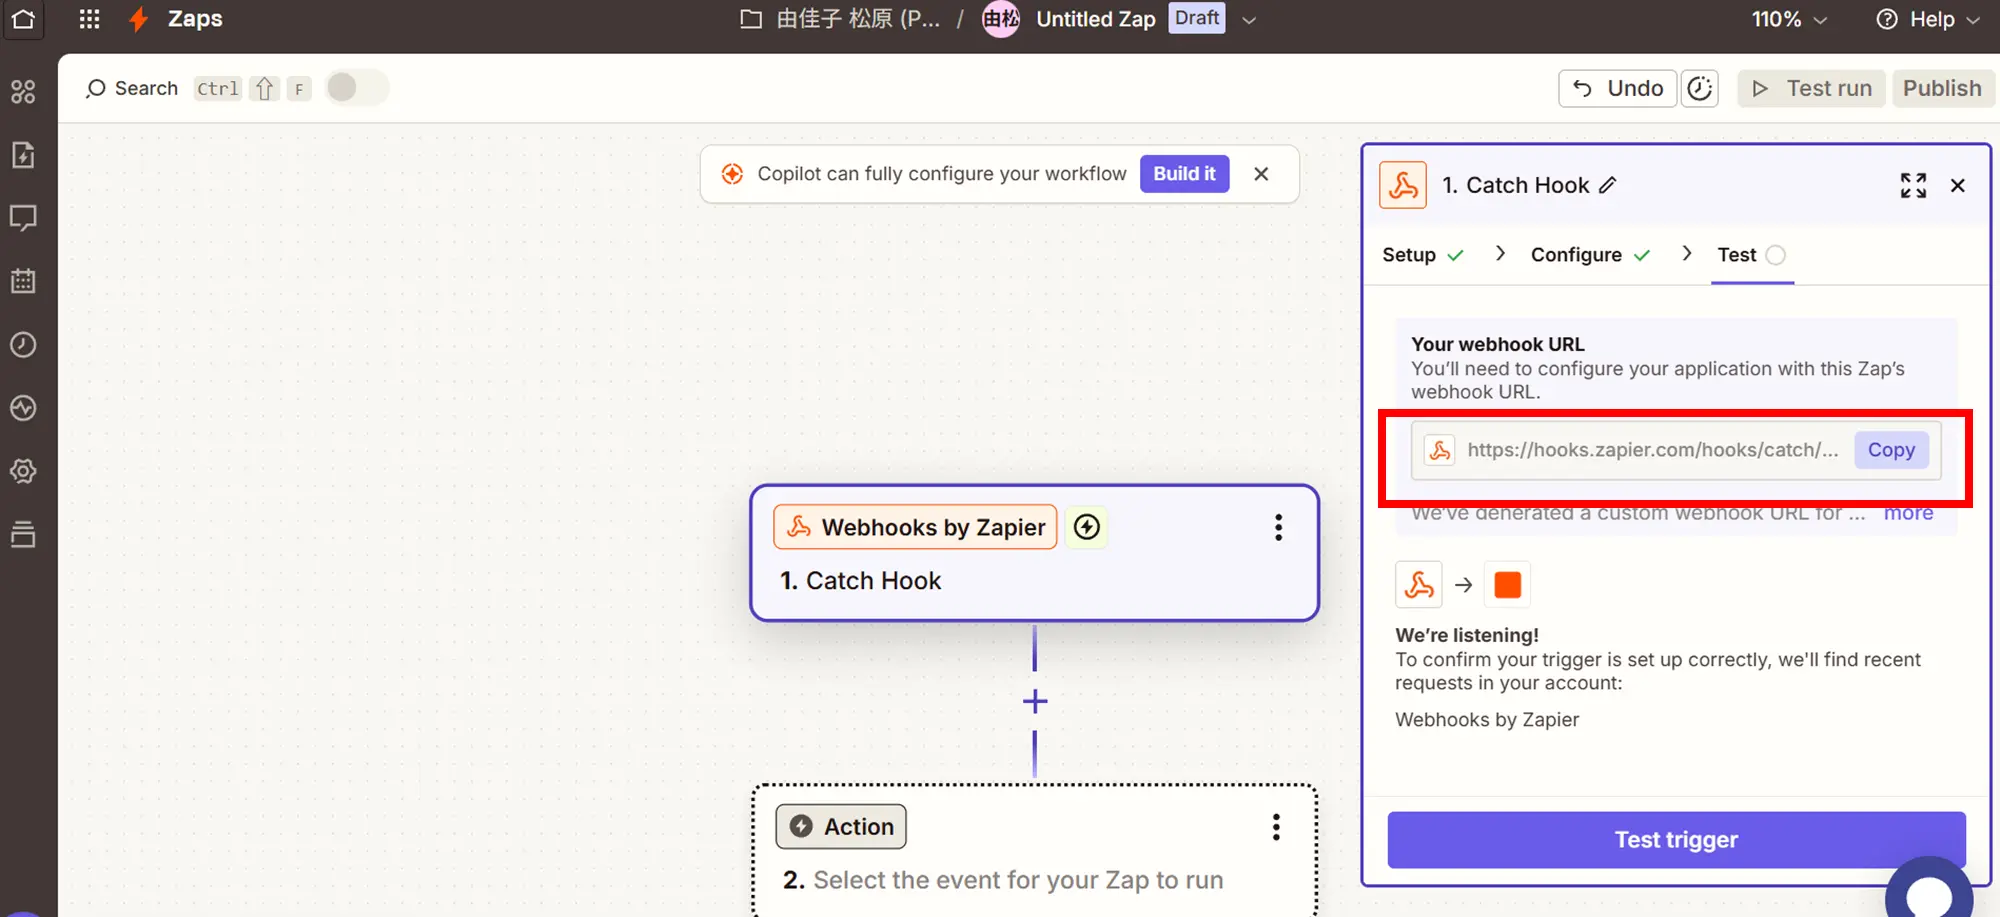2000x917 pixels.
Task: Open the Help dropdown menu
Action: tap(1927, 19)
